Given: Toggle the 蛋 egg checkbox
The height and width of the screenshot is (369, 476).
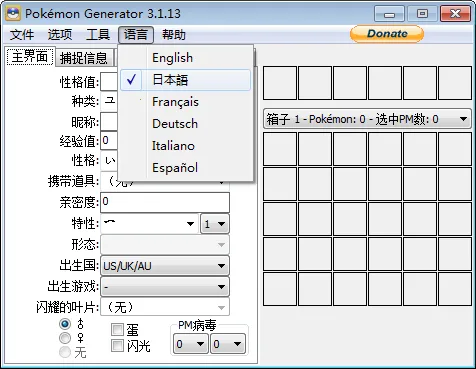Looking at the screenshot, I should [117, 329].
